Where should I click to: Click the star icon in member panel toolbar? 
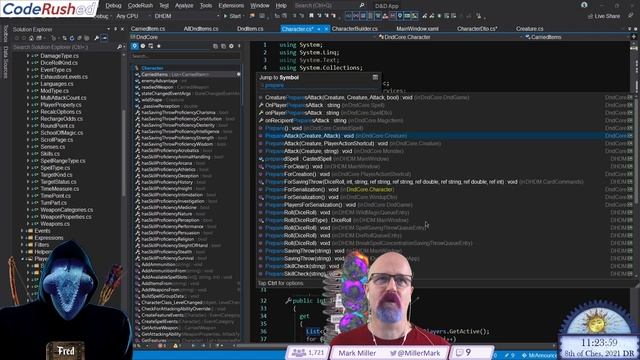point(159,46)
